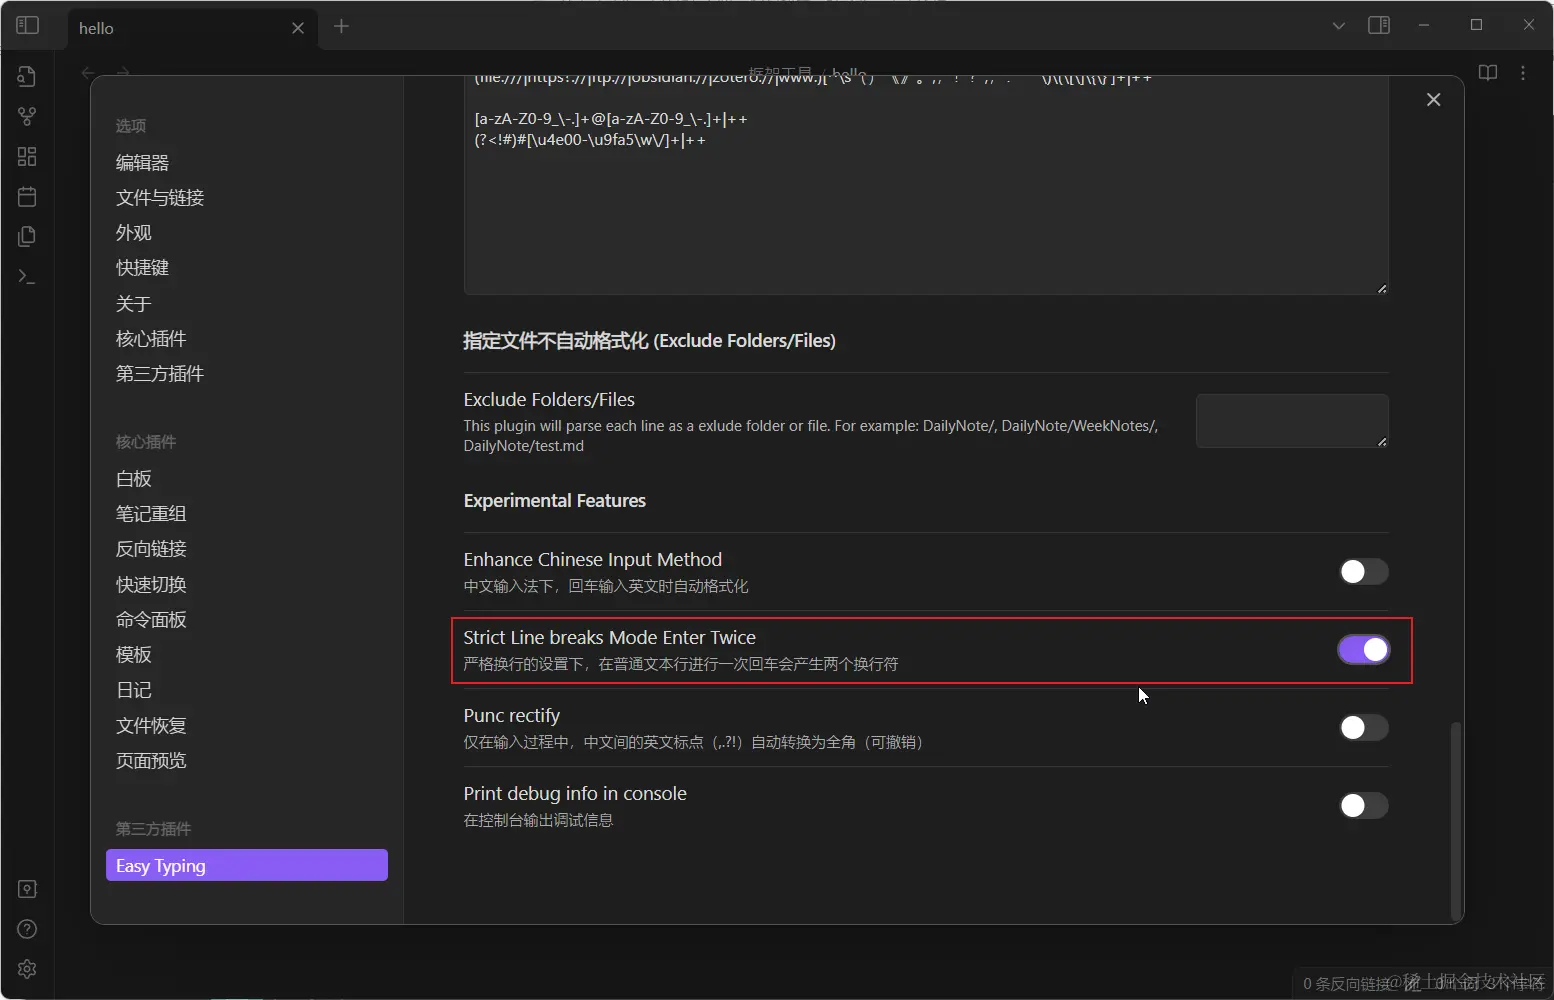Enable Enhance Chinese Input Method toggle
This screenshot has height=1000, width=1554.
(x=1364, y=571)
